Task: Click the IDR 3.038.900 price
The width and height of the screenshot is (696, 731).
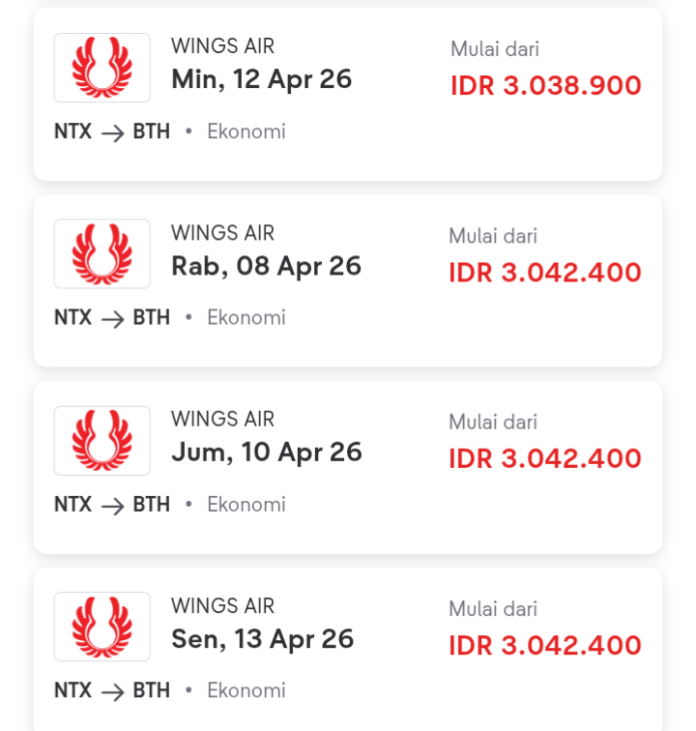Action: tap(545, 85)
